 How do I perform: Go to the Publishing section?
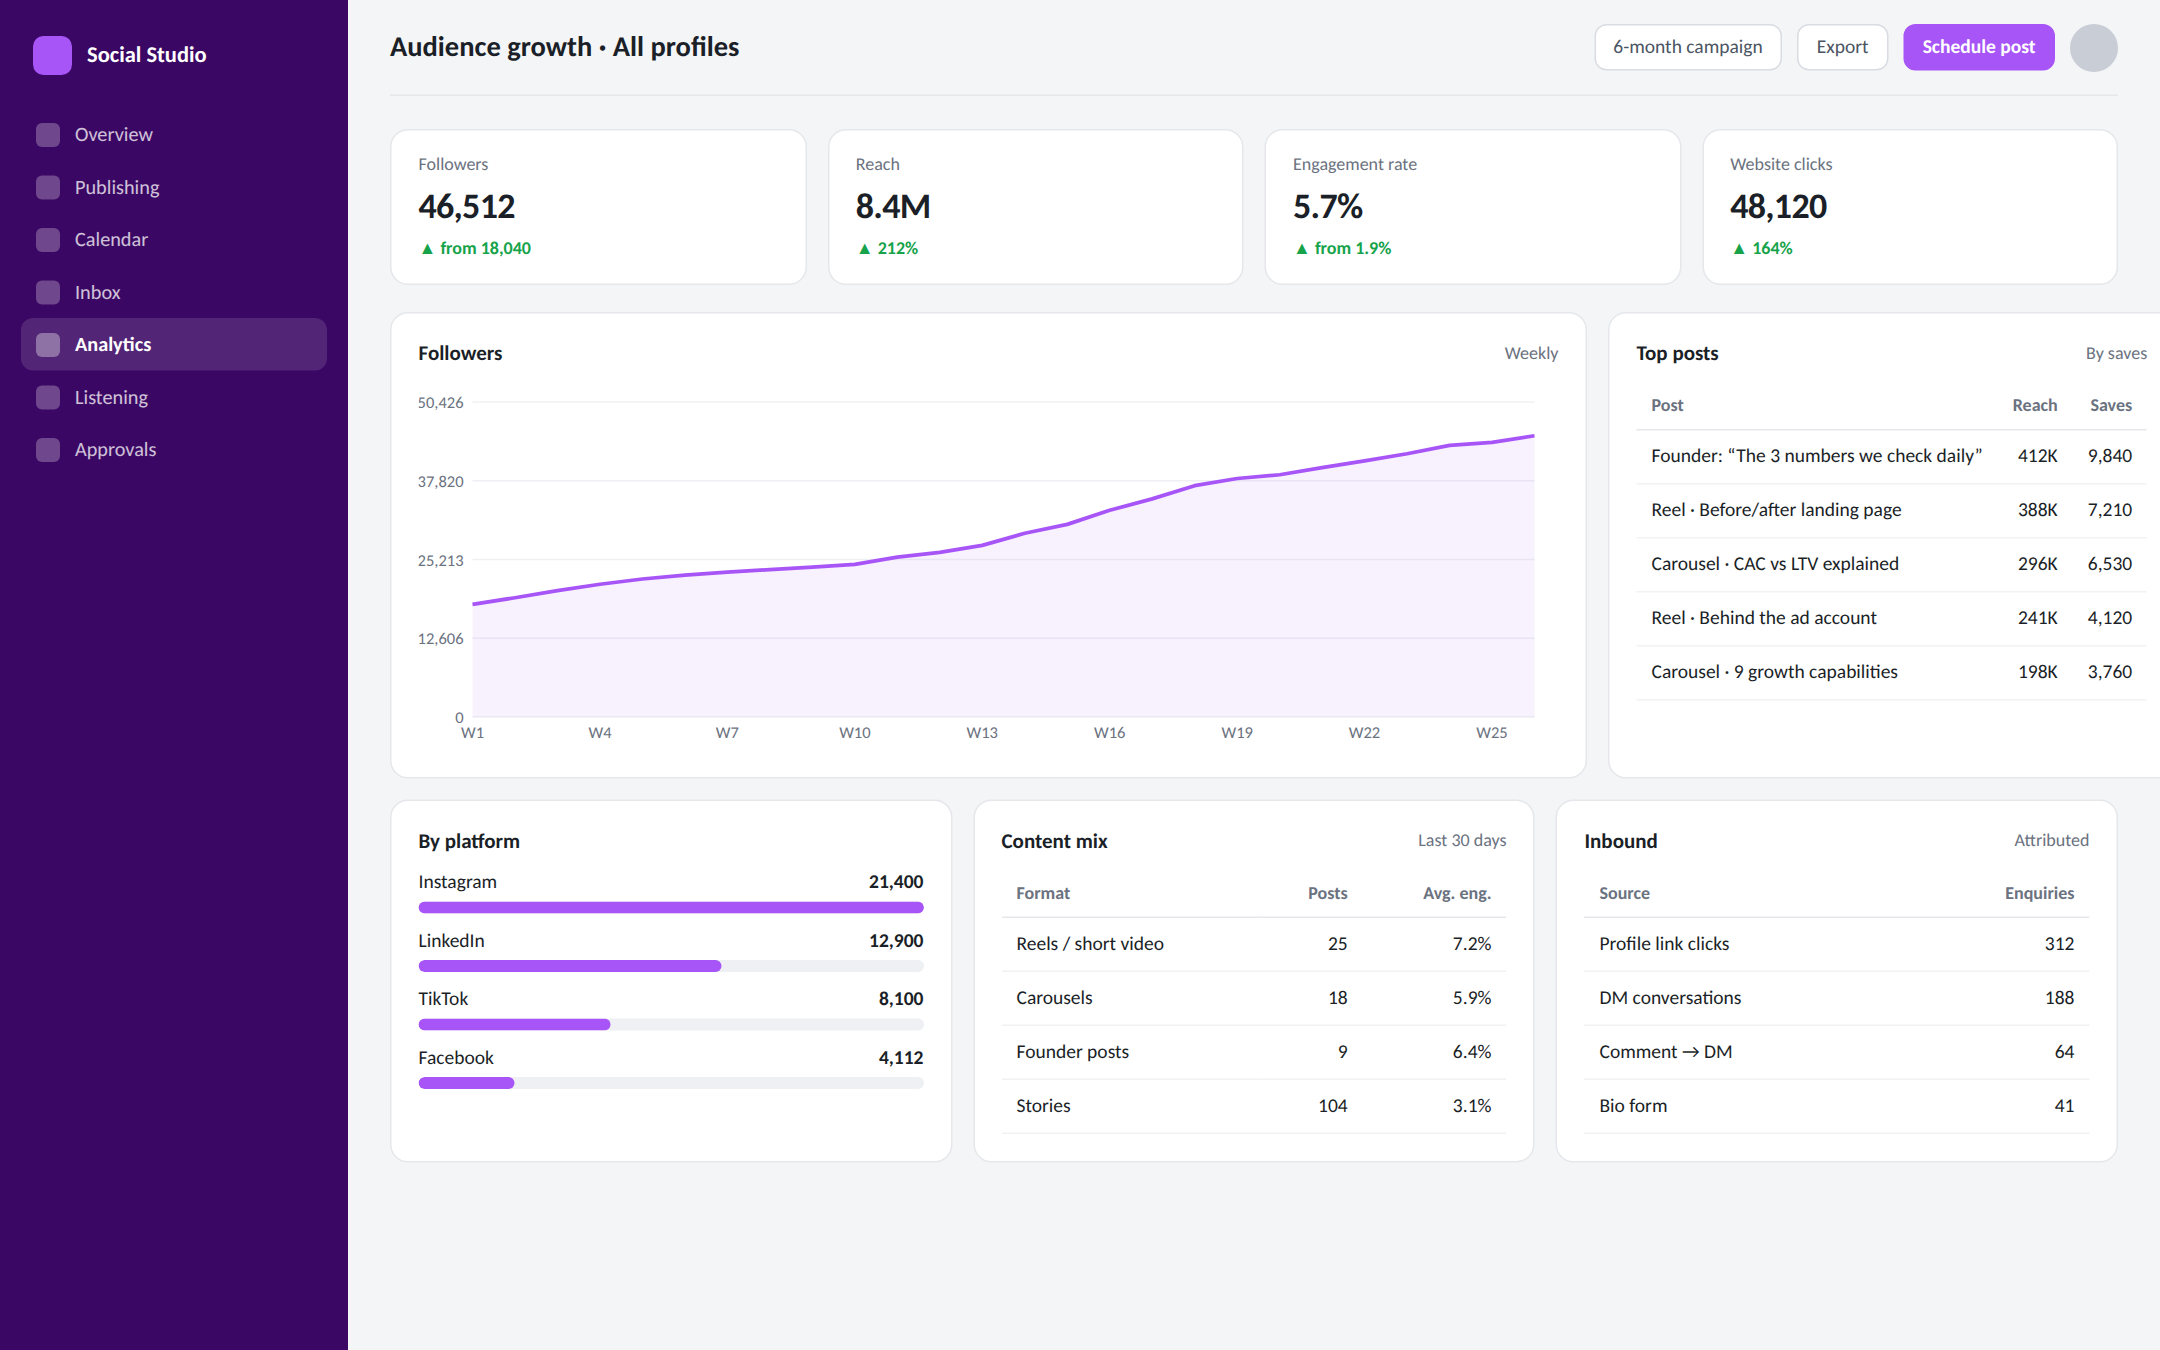[174, 187]
